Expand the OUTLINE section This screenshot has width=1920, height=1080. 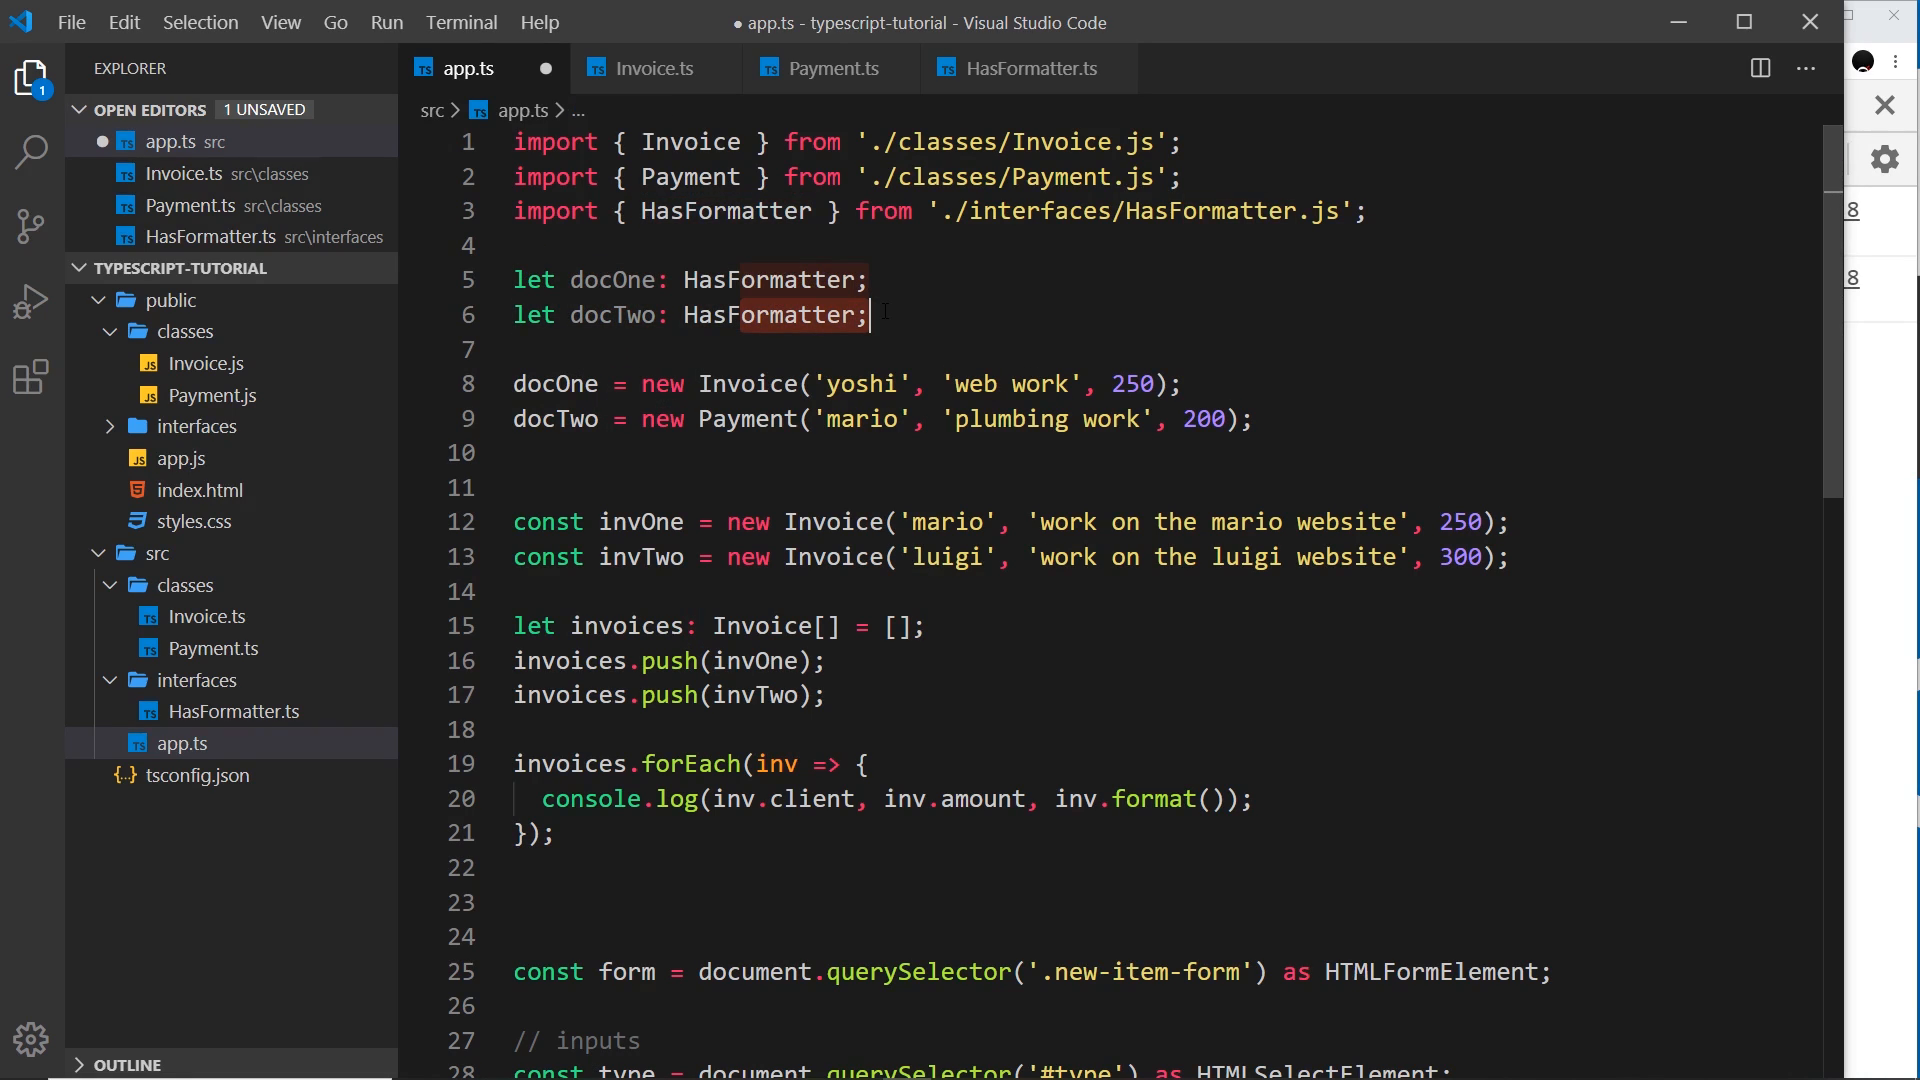click(79, 1065)
